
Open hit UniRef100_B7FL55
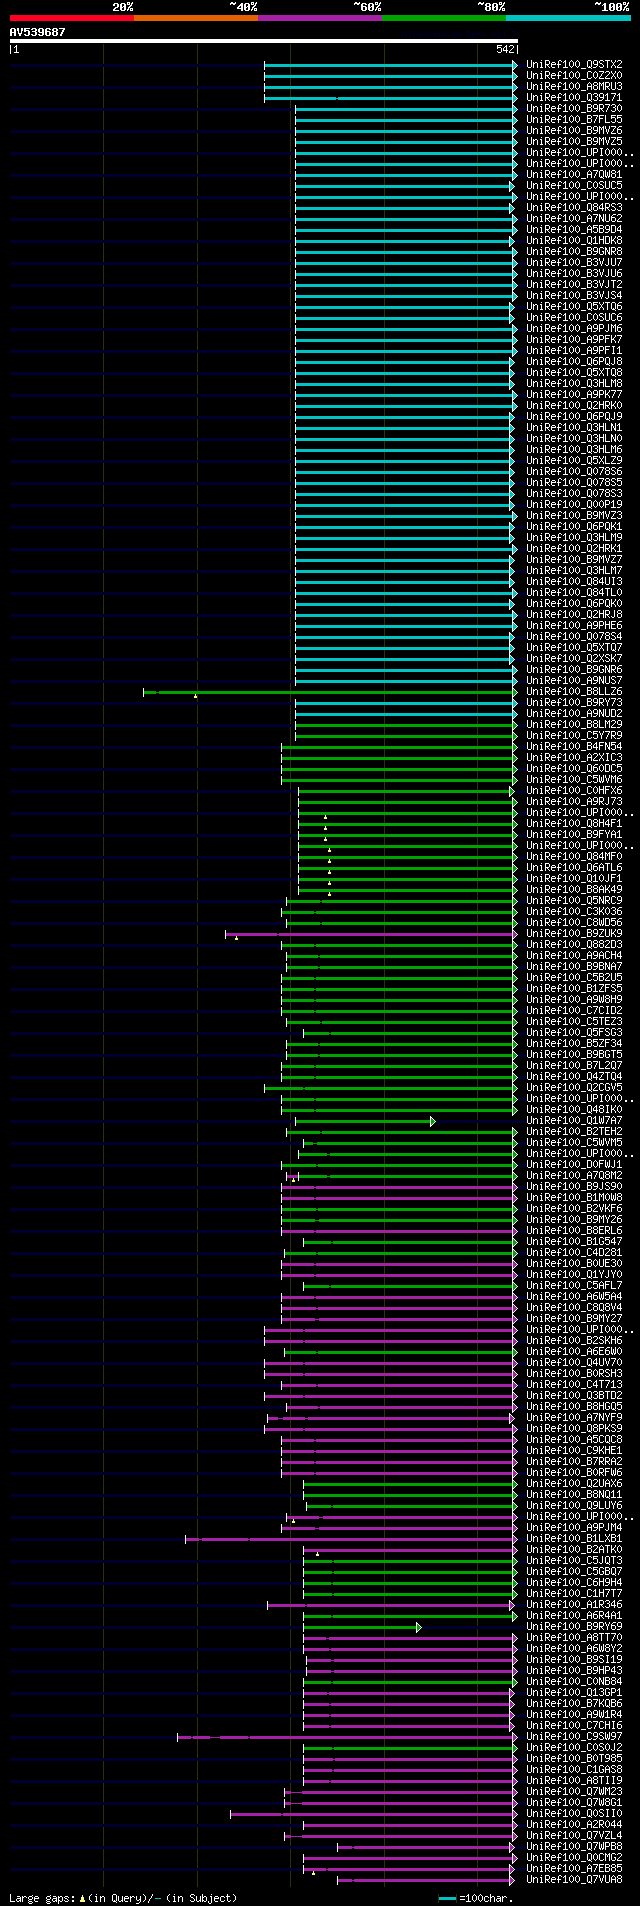(x=574, y=120)
